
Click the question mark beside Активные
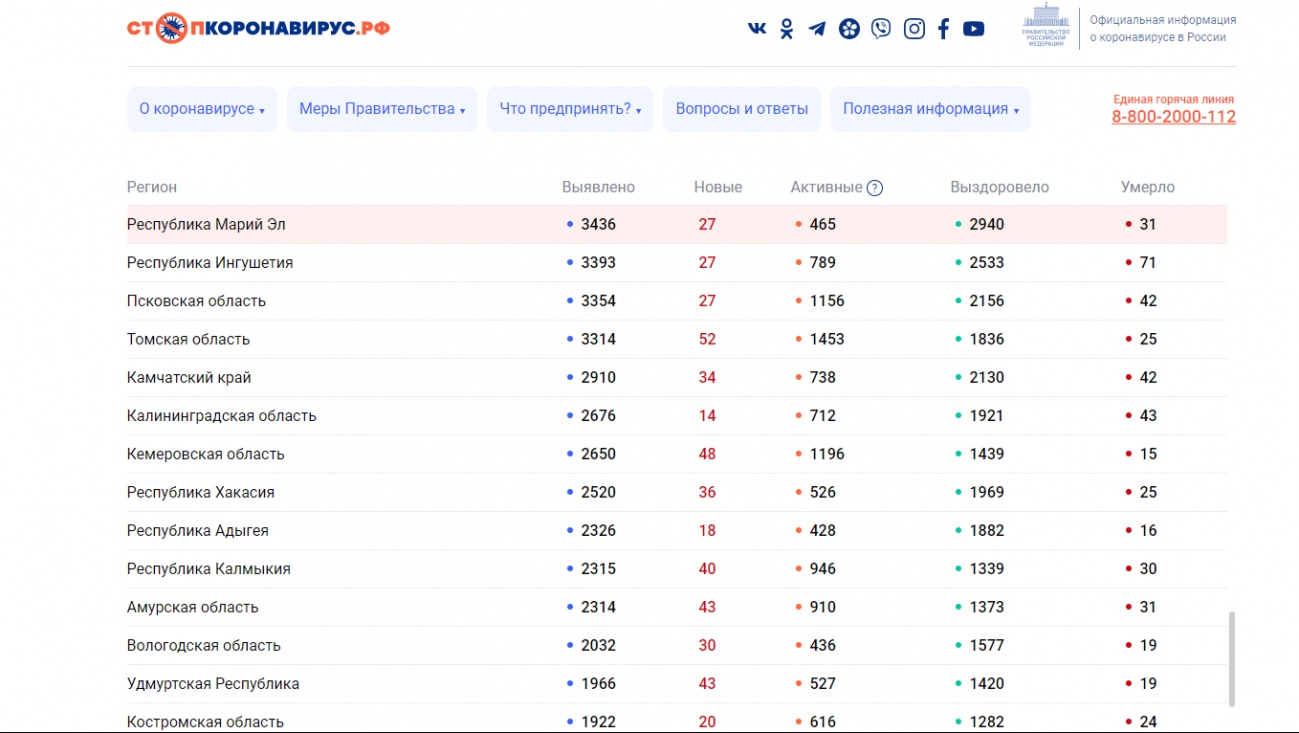(875, 188)
